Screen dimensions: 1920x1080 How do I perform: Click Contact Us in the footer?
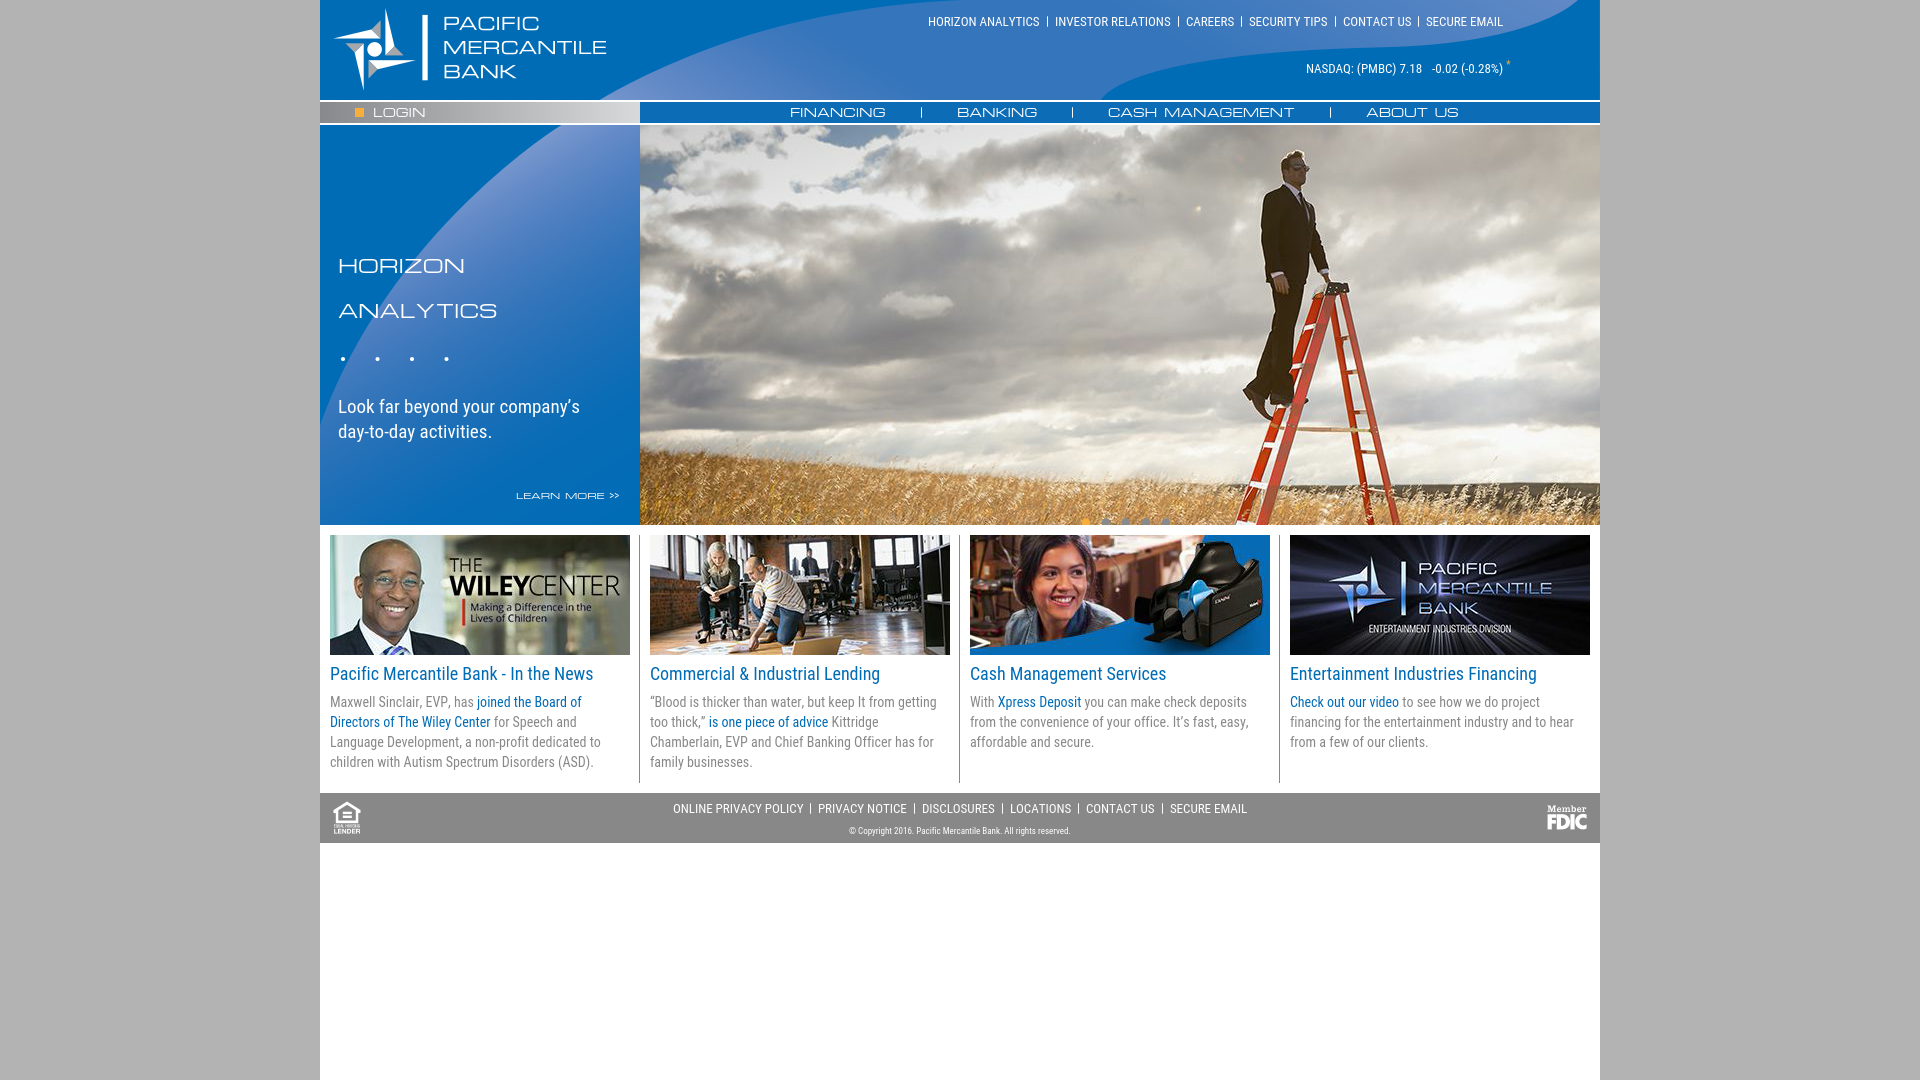[x=1120, y=809]
